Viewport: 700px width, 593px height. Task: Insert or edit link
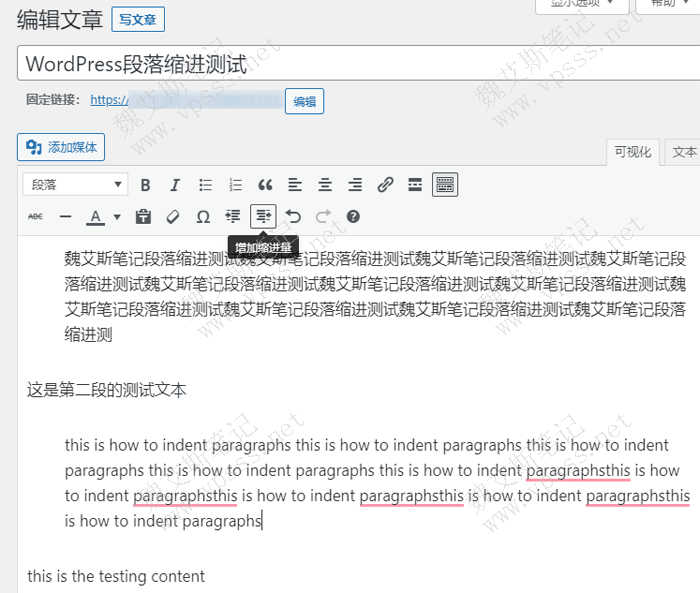point(385,185)
